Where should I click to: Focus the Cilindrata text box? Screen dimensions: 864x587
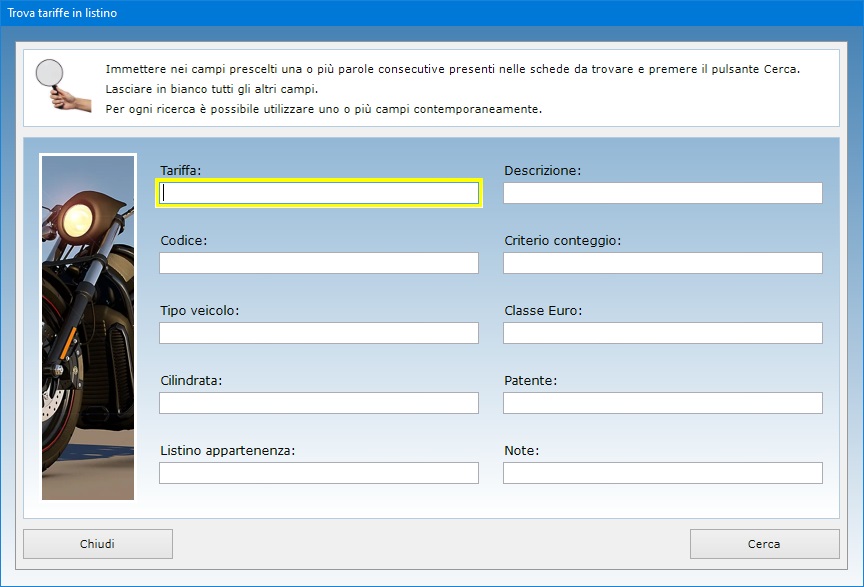(319, 403)
